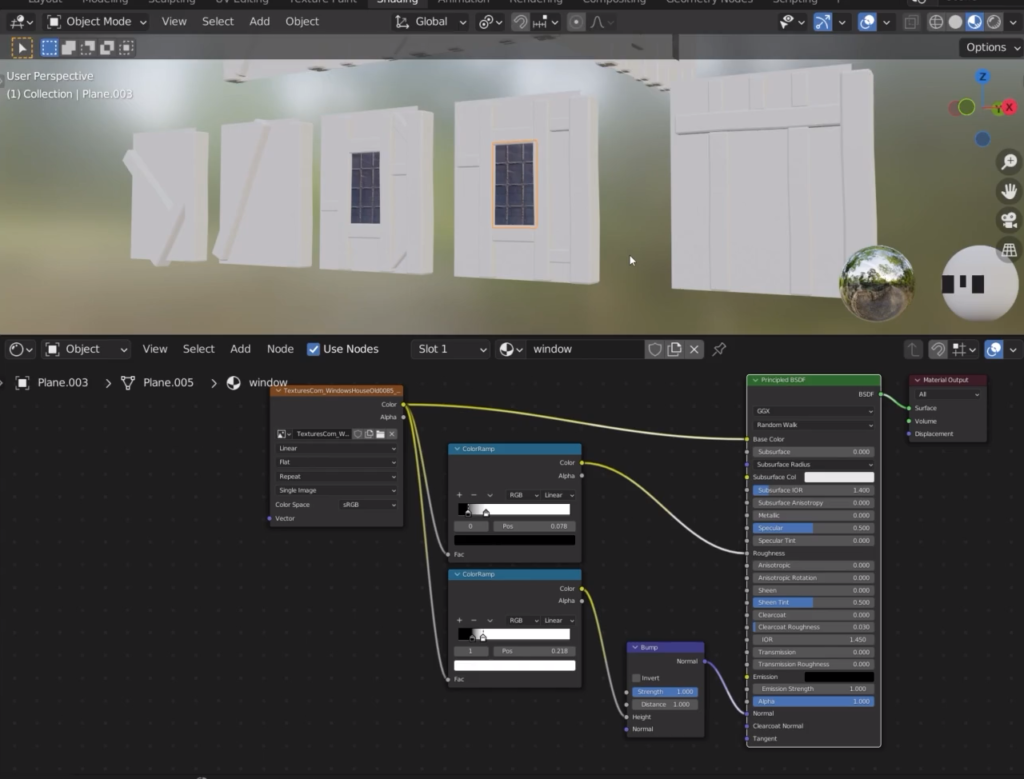Open the Random Walk subsurface dropdown

(x=814, y=425)
